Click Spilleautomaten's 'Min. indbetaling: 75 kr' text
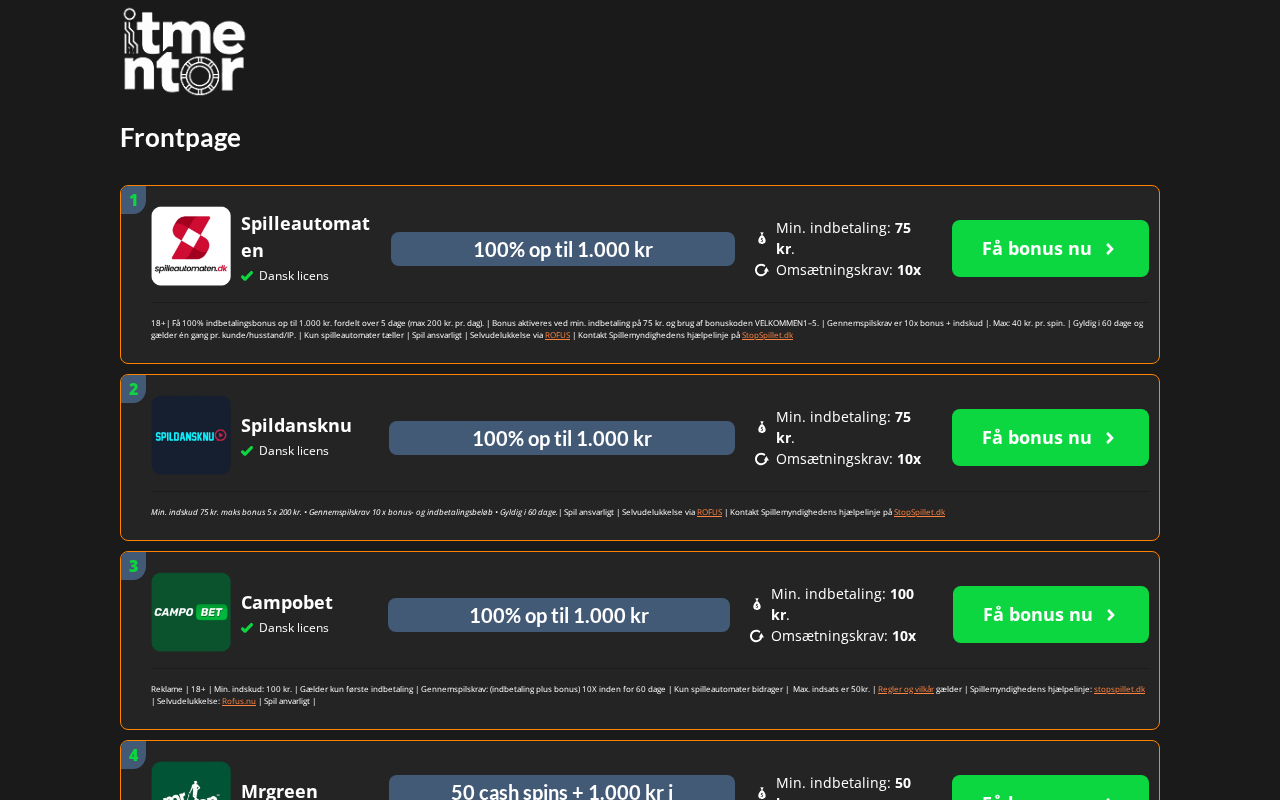This screenshot has width=1280, height=800. [843, 238]
